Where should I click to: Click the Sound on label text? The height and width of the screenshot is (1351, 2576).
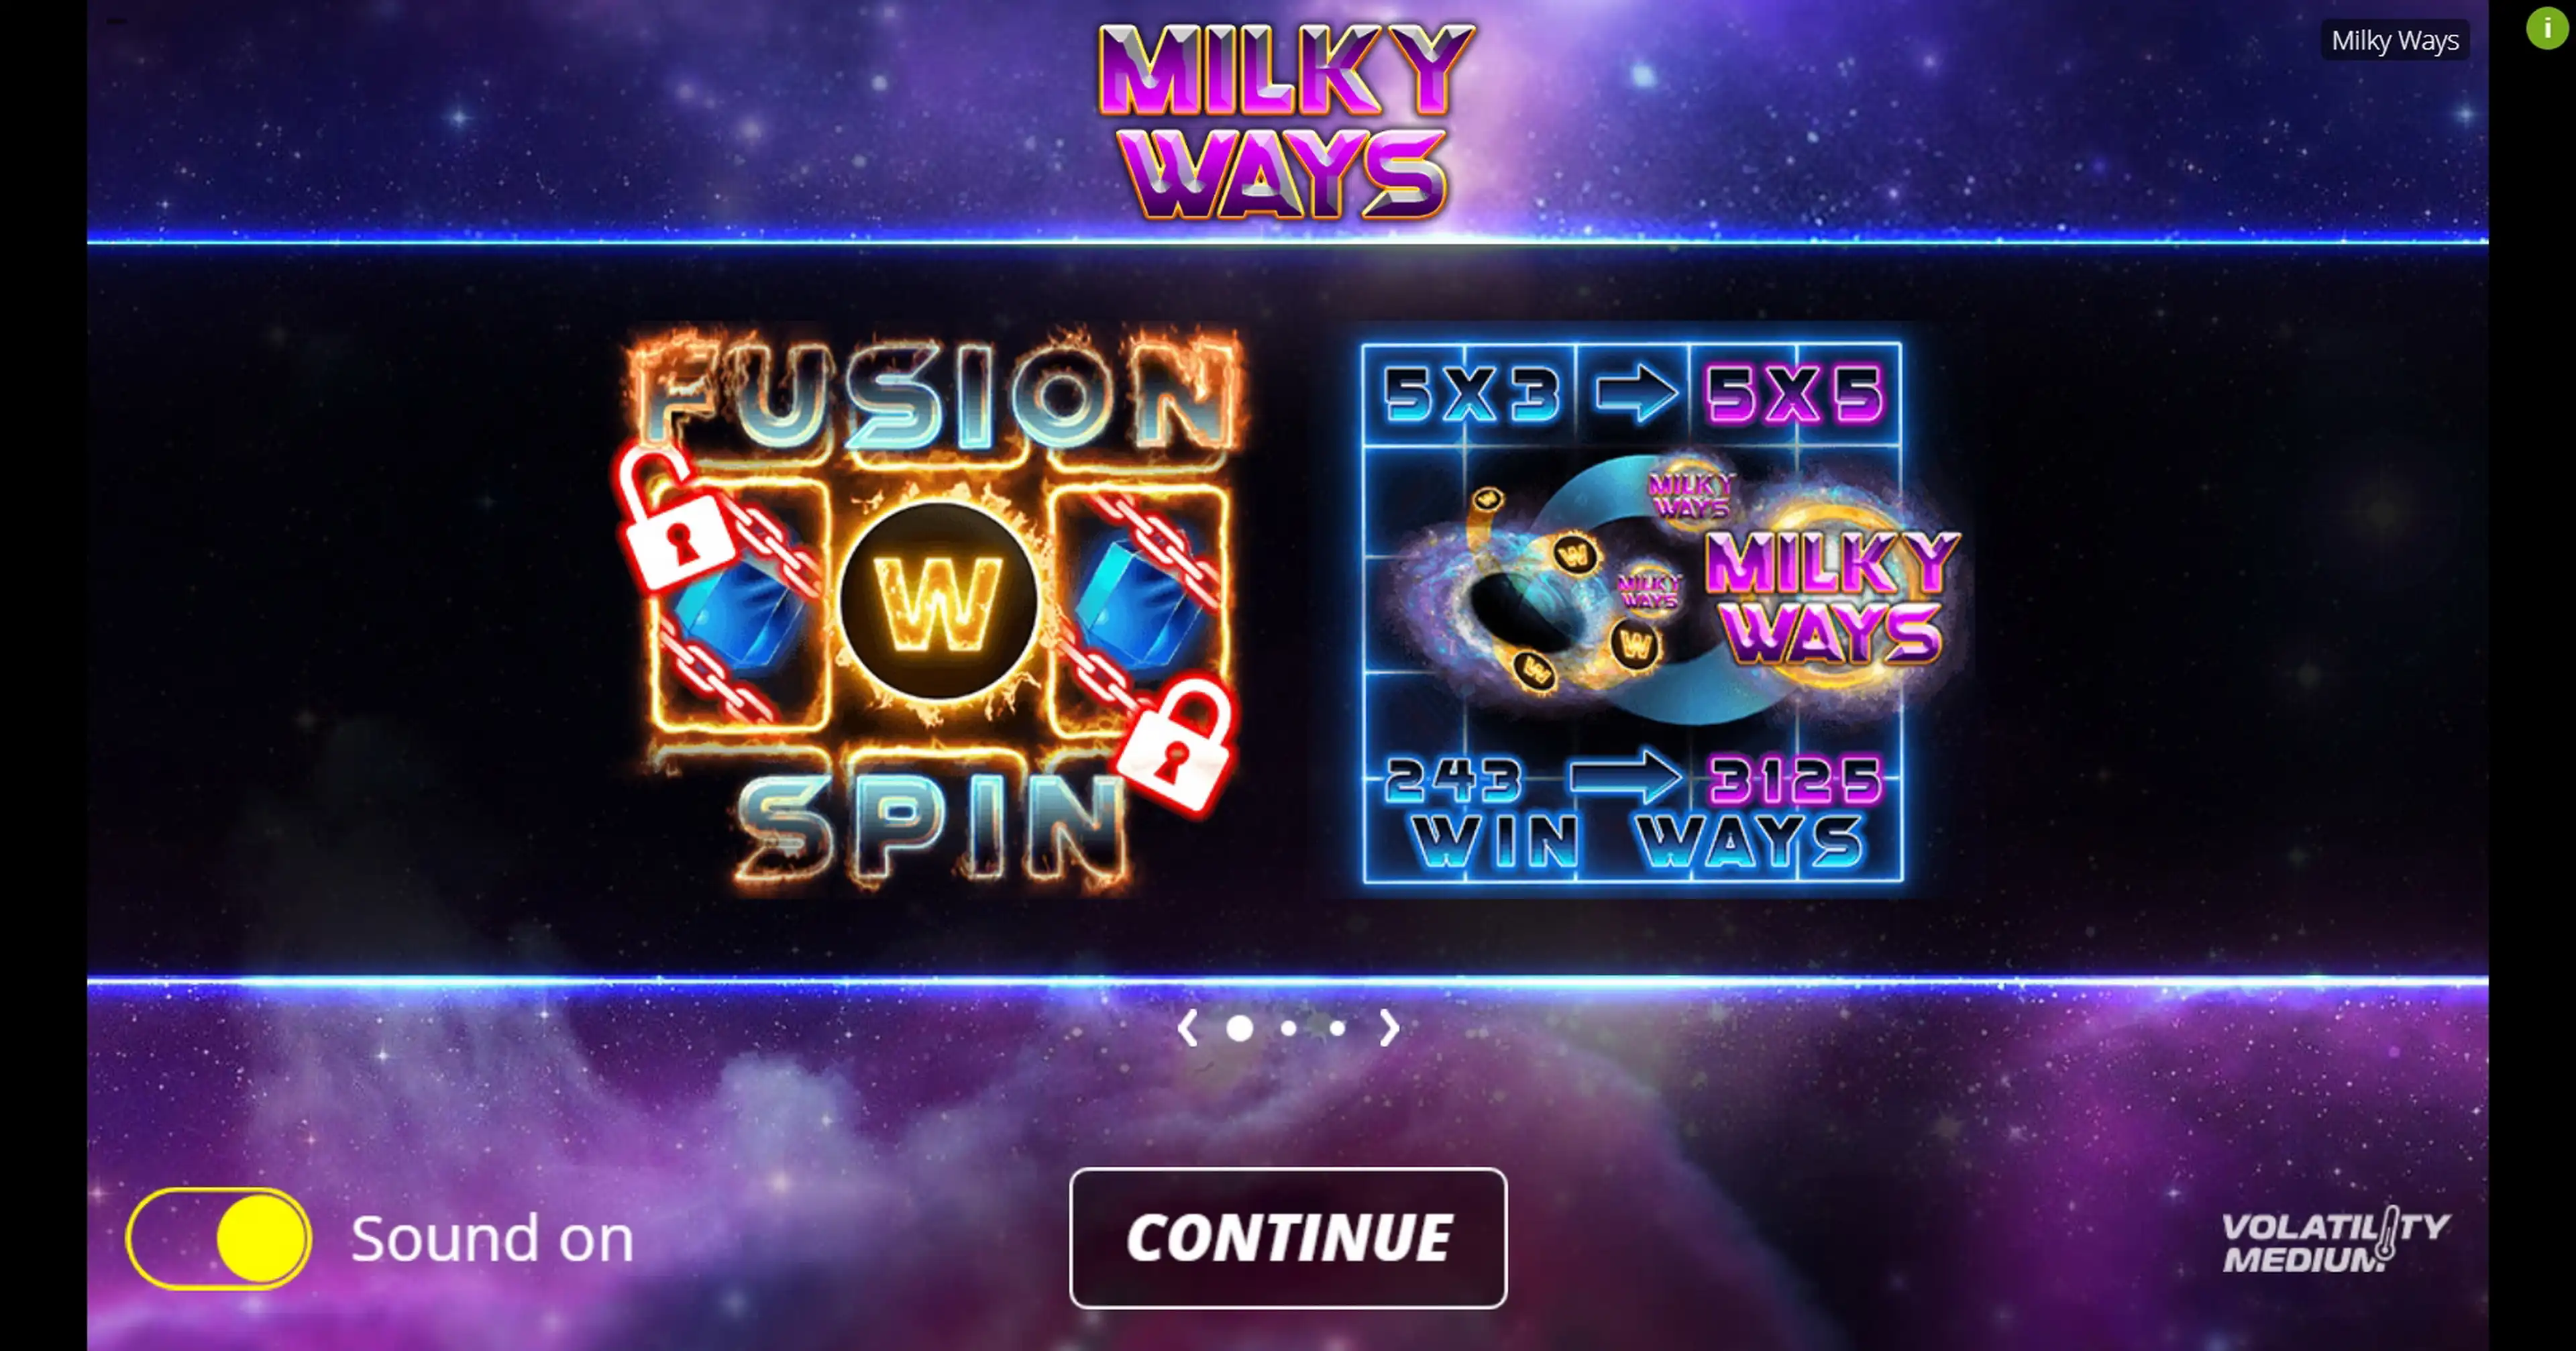tap(492, 1239)
